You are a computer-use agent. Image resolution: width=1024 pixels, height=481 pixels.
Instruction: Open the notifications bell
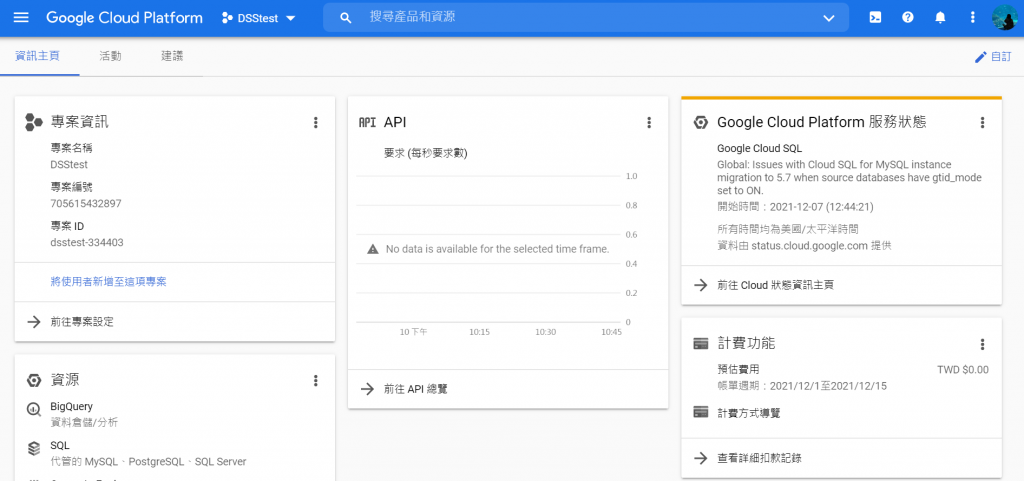[940, 18]
